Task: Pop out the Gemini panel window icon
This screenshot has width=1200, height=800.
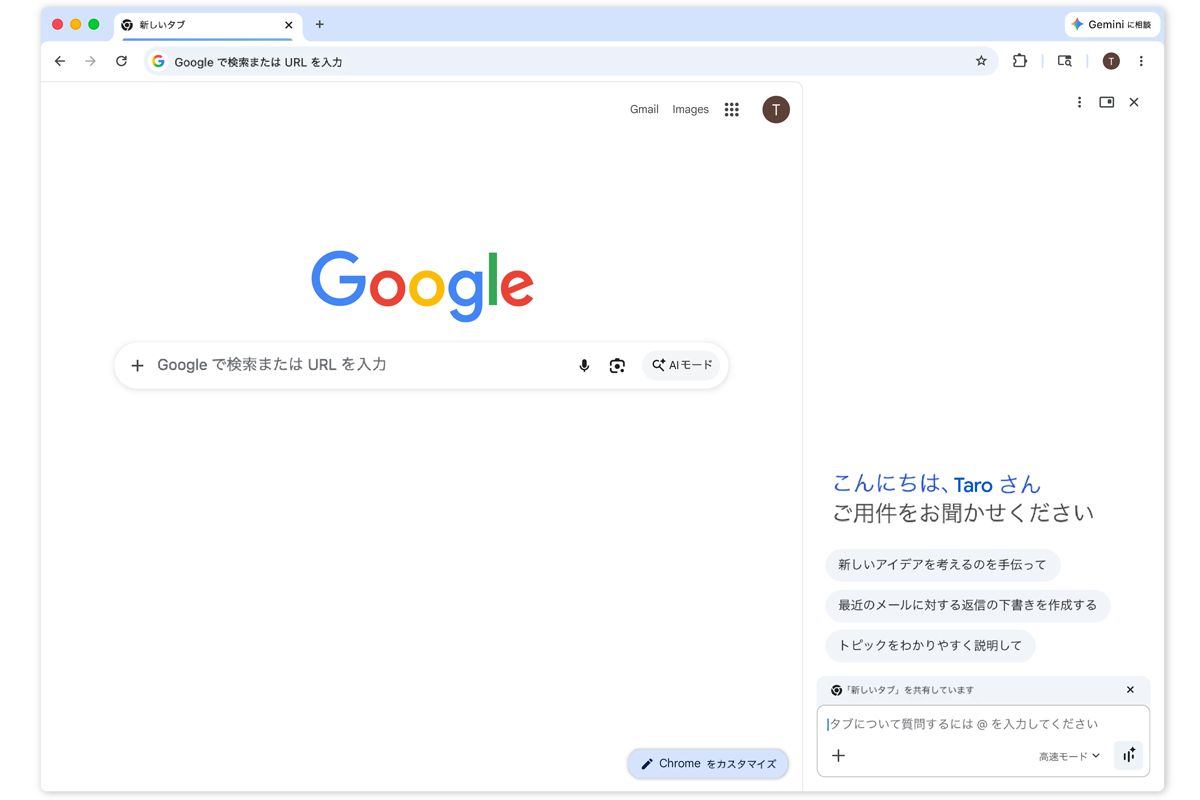Action: [x=1107, y=102]
